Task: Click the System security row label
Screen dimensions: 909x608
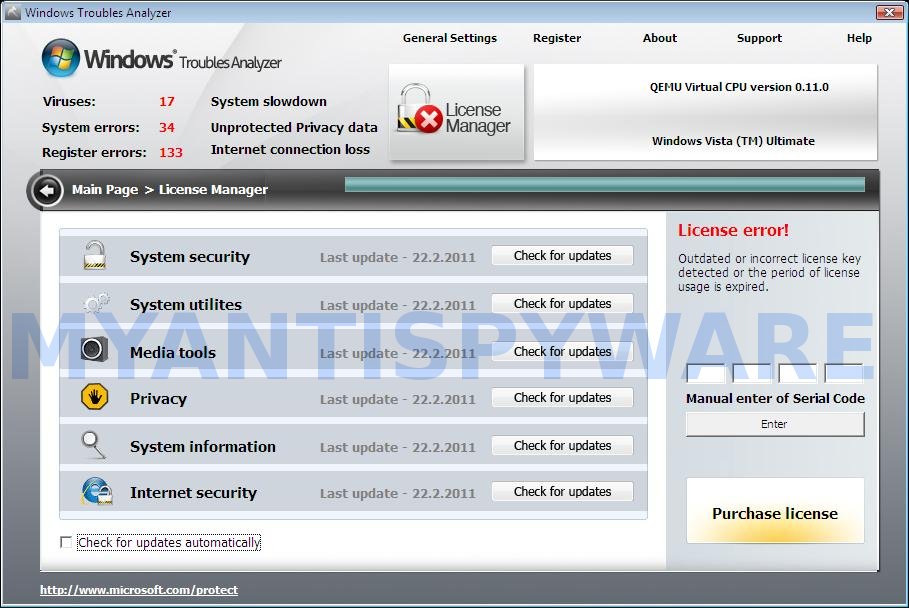Action: point(190,257)
